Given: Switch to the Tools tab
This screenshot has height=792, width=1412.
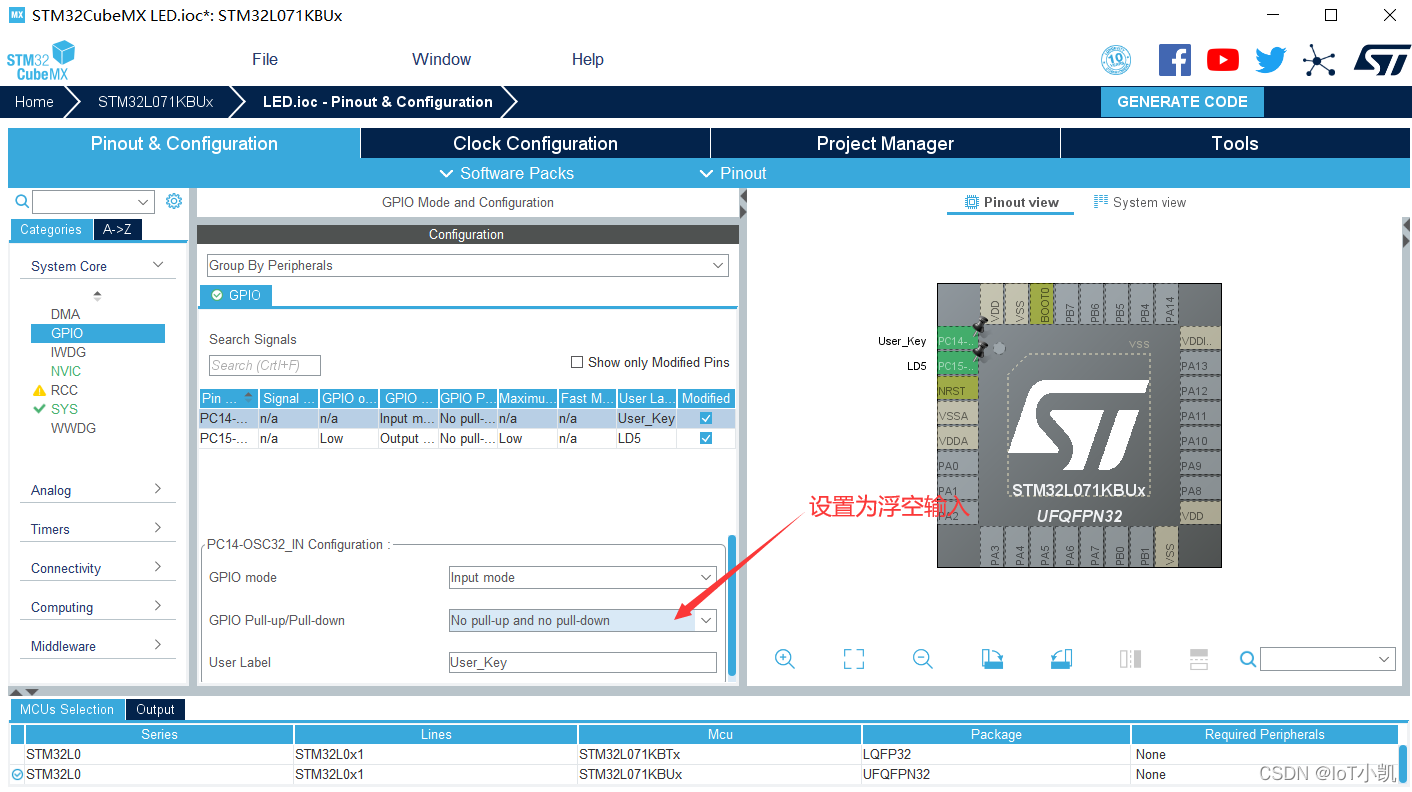Looking at the screenshot, I should coord(1235,143).
